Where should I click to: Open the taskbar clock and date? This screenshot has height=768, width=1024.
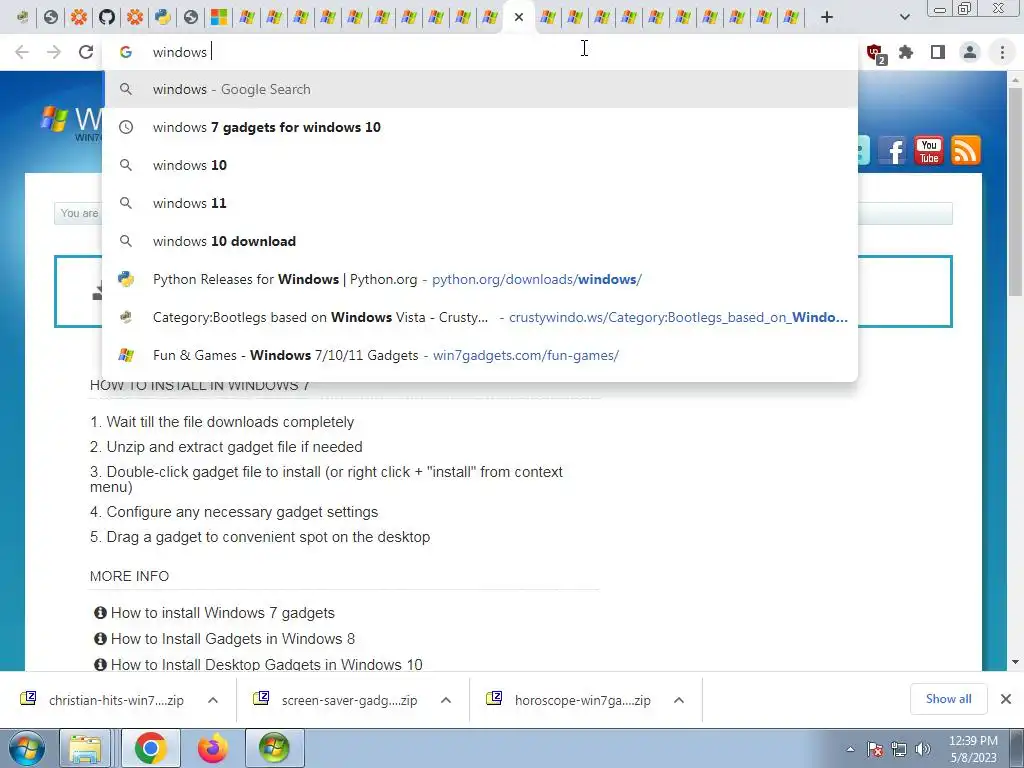click(973, 749)
